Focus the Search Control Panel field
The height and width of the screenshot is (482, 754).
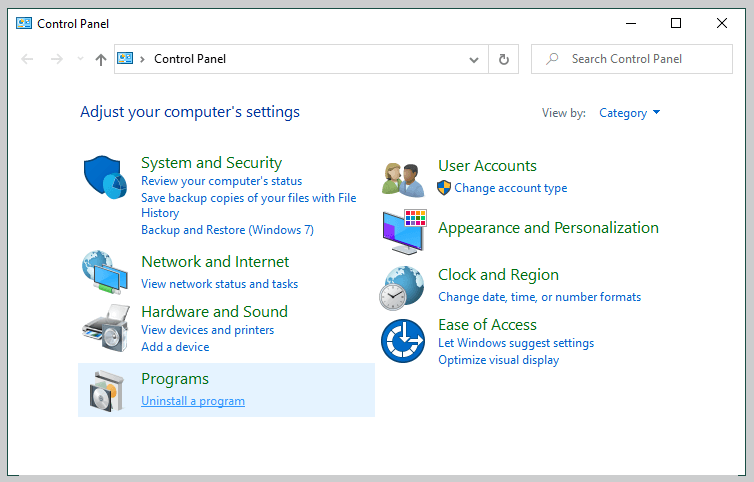point(631,59)
